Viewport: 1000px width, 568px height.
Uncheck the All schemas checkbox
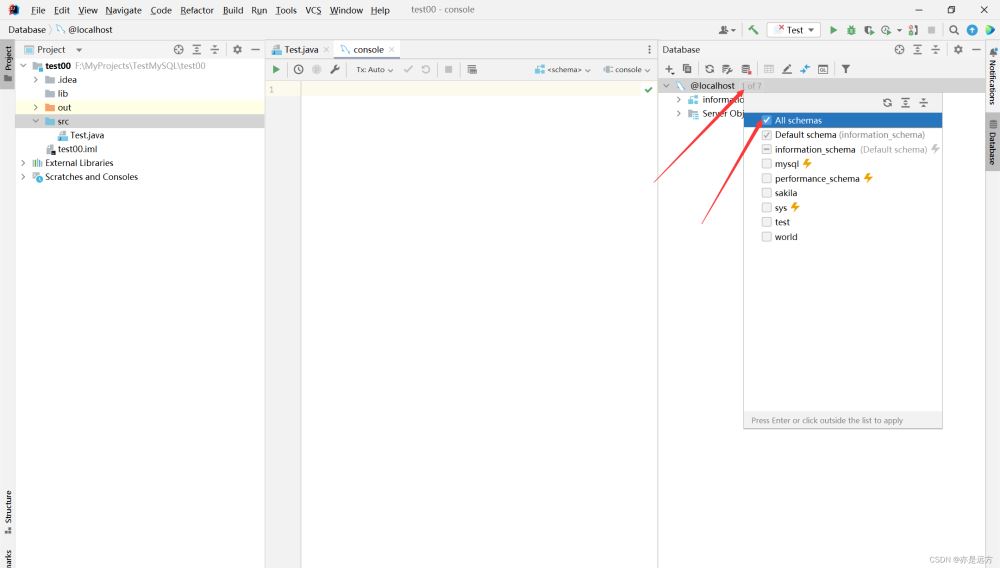pos(767,120)
